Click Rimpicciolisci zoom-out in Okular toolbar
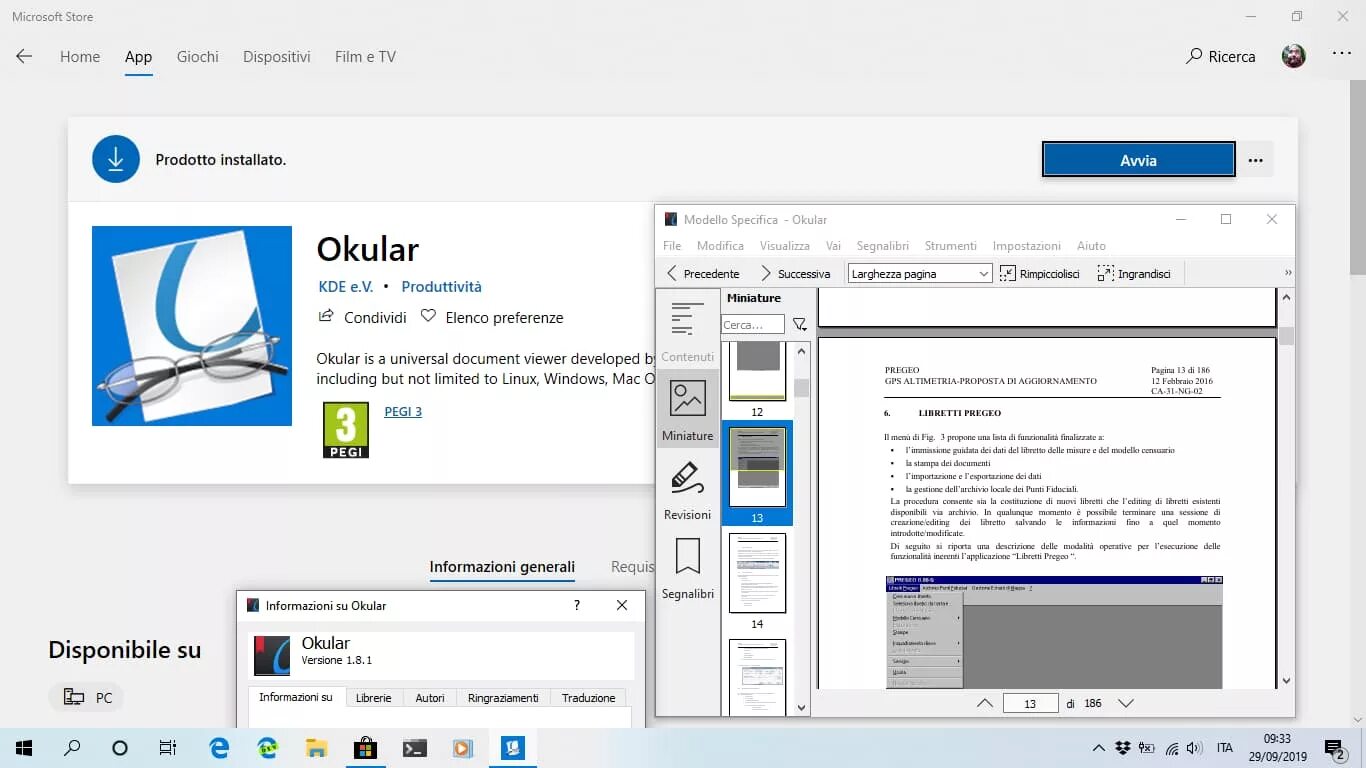 (1040, 273)
